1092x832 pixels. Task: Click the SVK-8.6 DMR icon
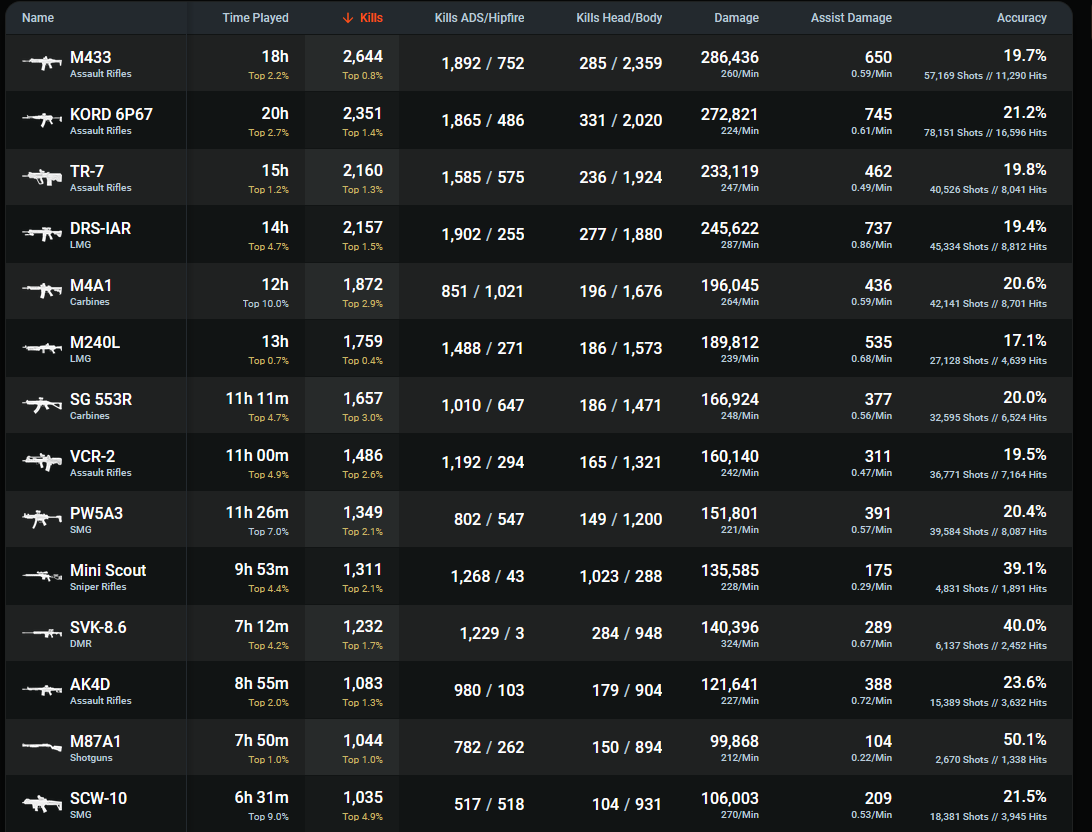coord(42,634)
